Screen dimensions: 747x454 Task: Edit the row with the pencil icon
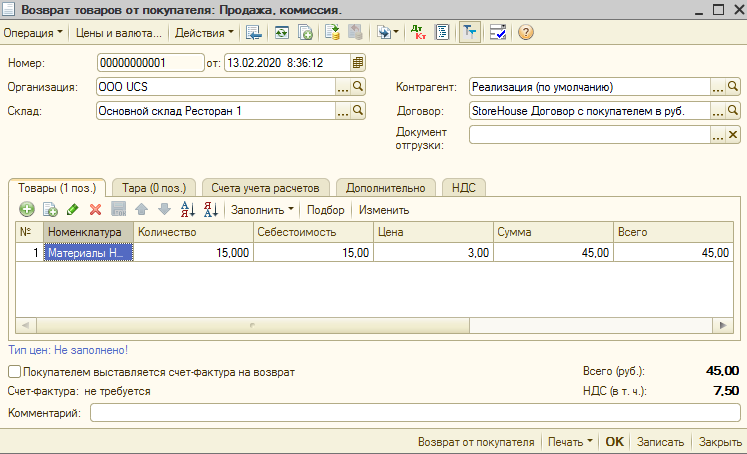click(x=72, y=210)
